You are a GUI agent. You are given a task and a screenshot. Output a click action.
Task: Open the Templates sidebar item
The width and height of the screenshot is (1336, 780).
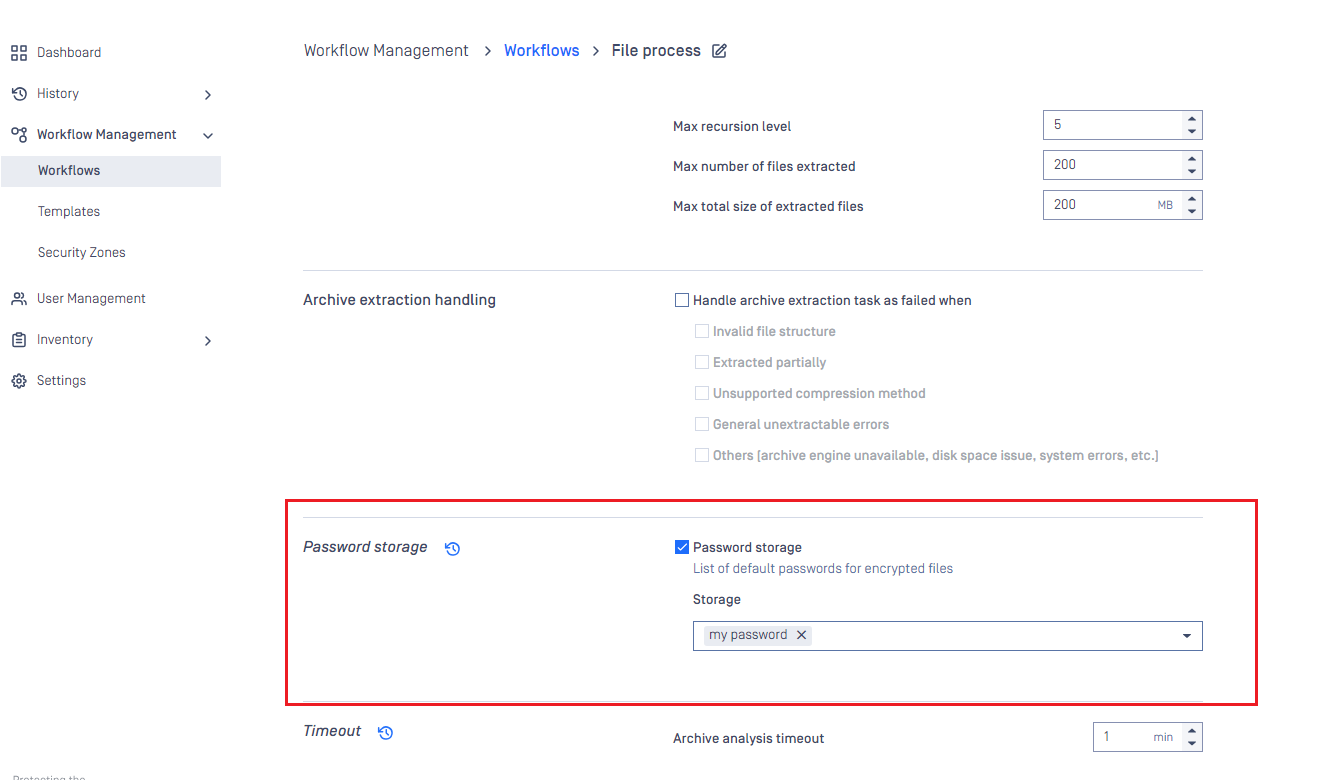(x=69, y=212)
